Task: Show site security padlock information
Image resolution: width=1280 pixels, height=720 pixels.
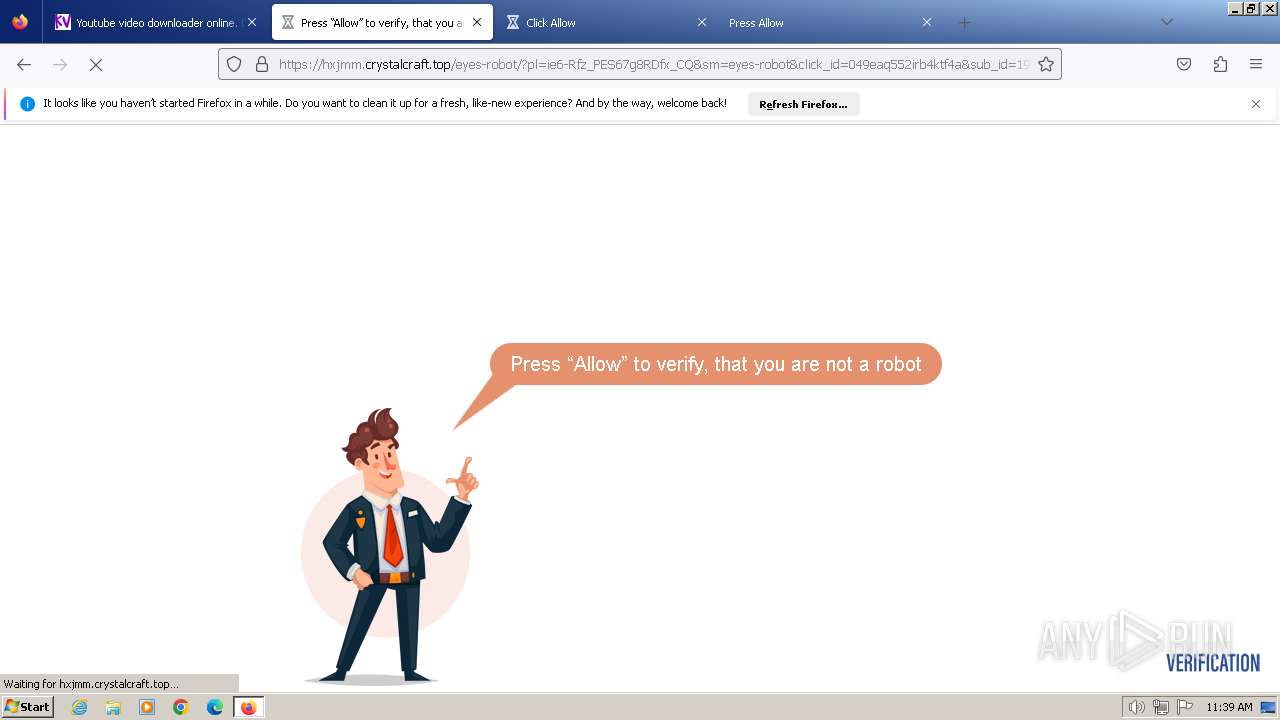Action: [262, 64]
